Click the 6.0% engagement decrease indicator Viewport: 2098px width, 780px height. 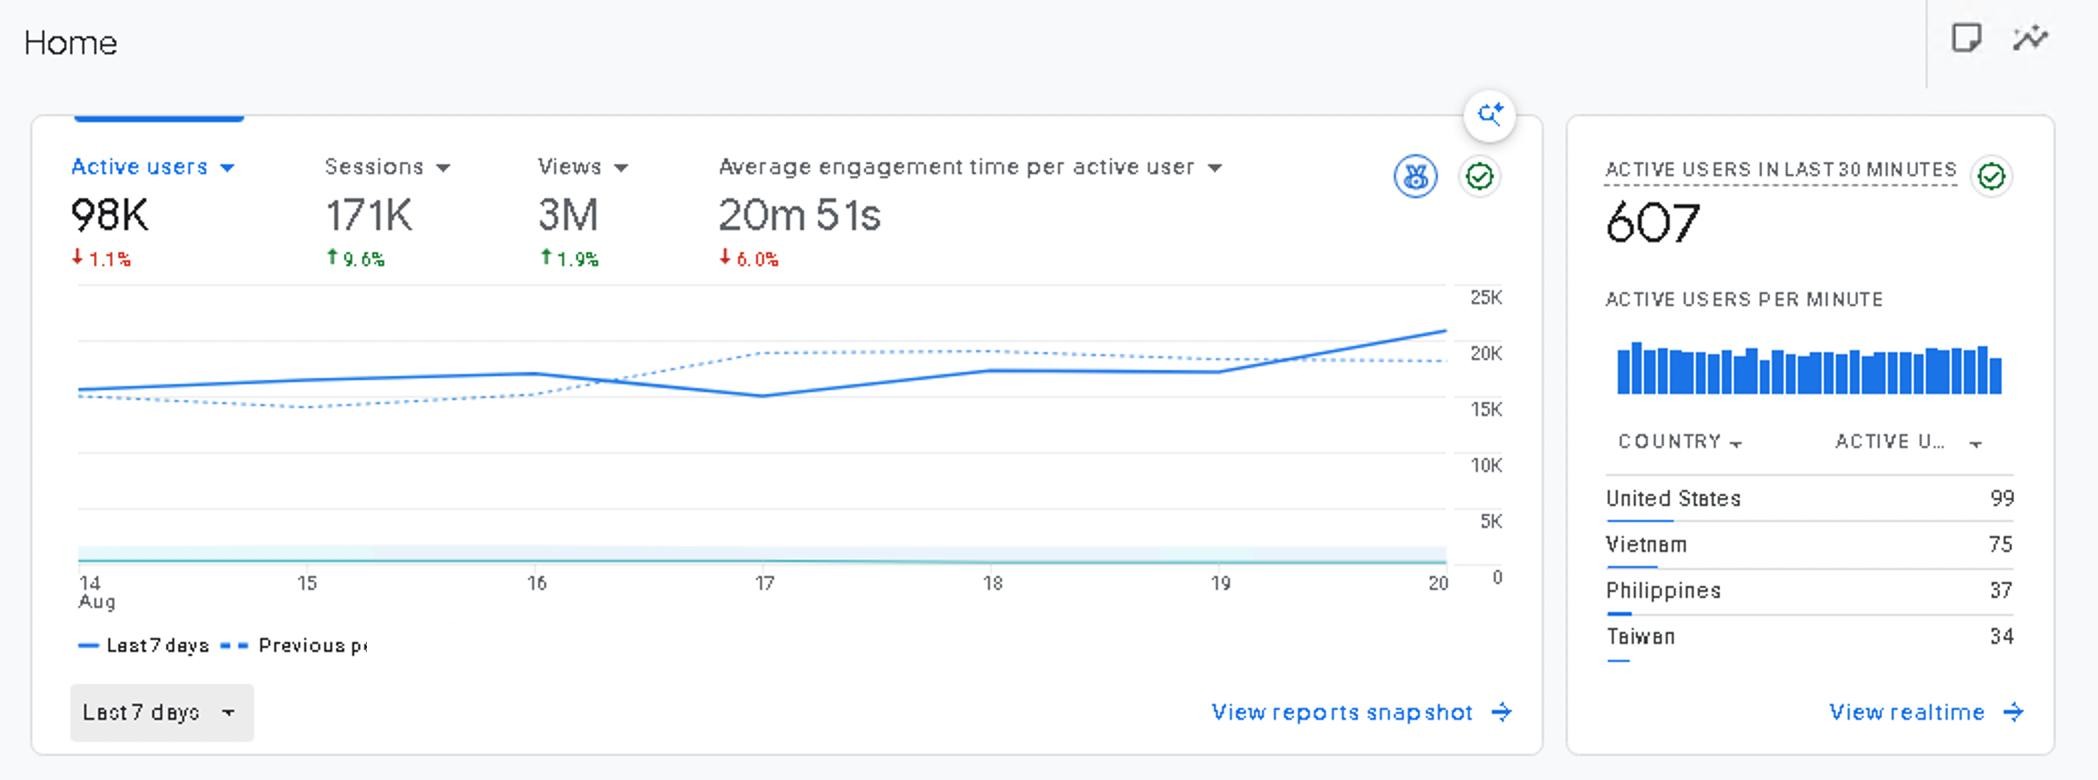749,259
